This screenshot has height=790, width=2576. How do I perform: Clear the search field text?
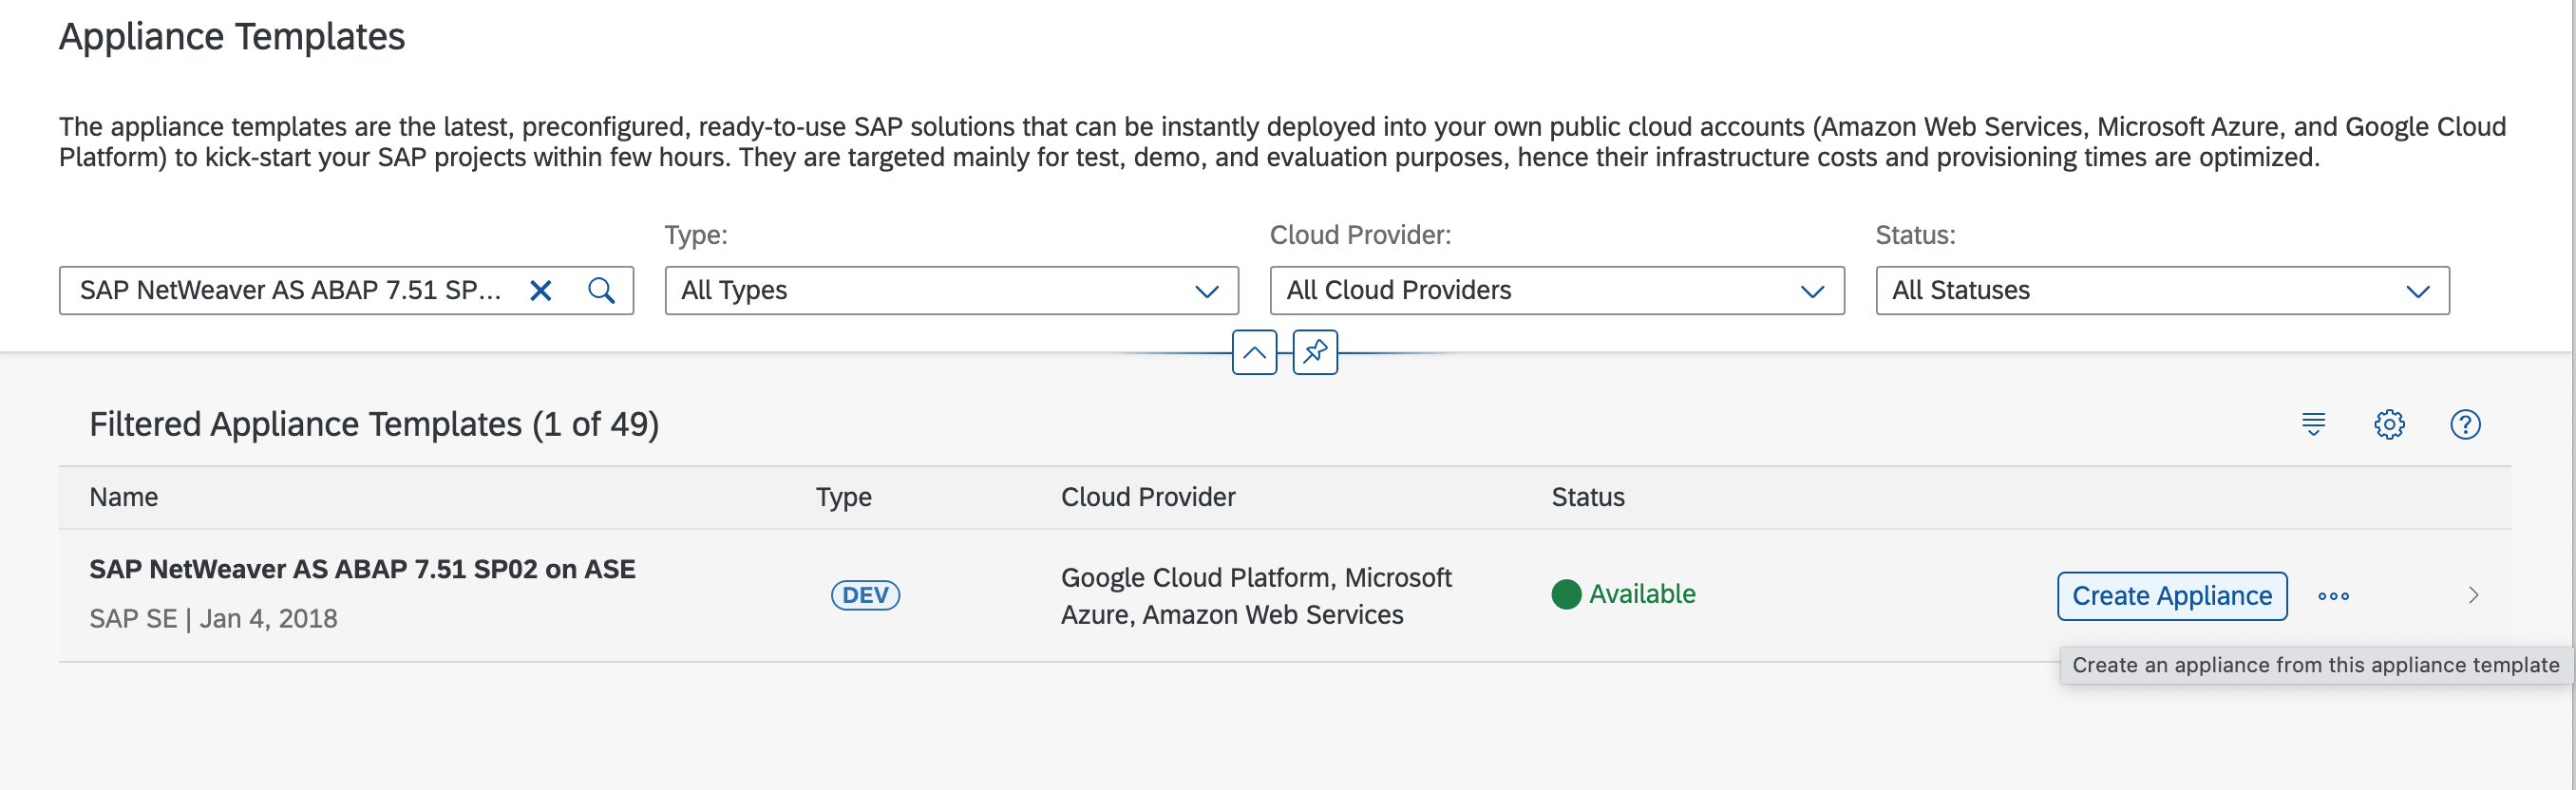tap(540, 291)
